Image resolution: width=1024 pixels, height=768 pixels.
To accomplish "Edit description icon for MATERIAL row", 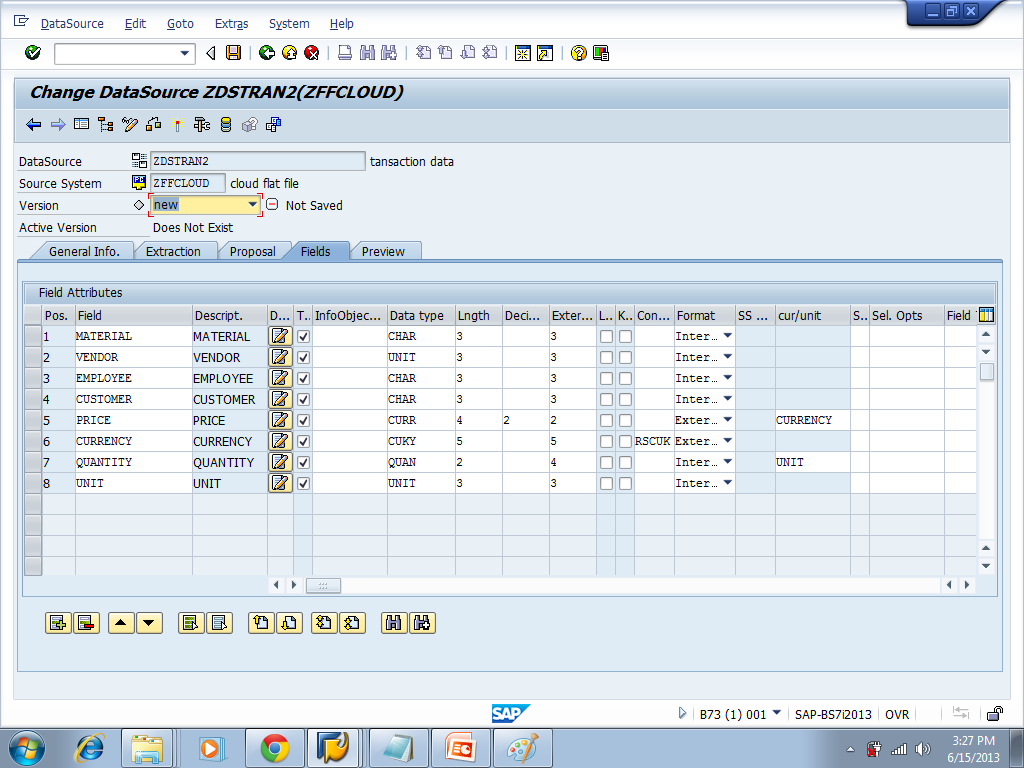I will [280, 336].
